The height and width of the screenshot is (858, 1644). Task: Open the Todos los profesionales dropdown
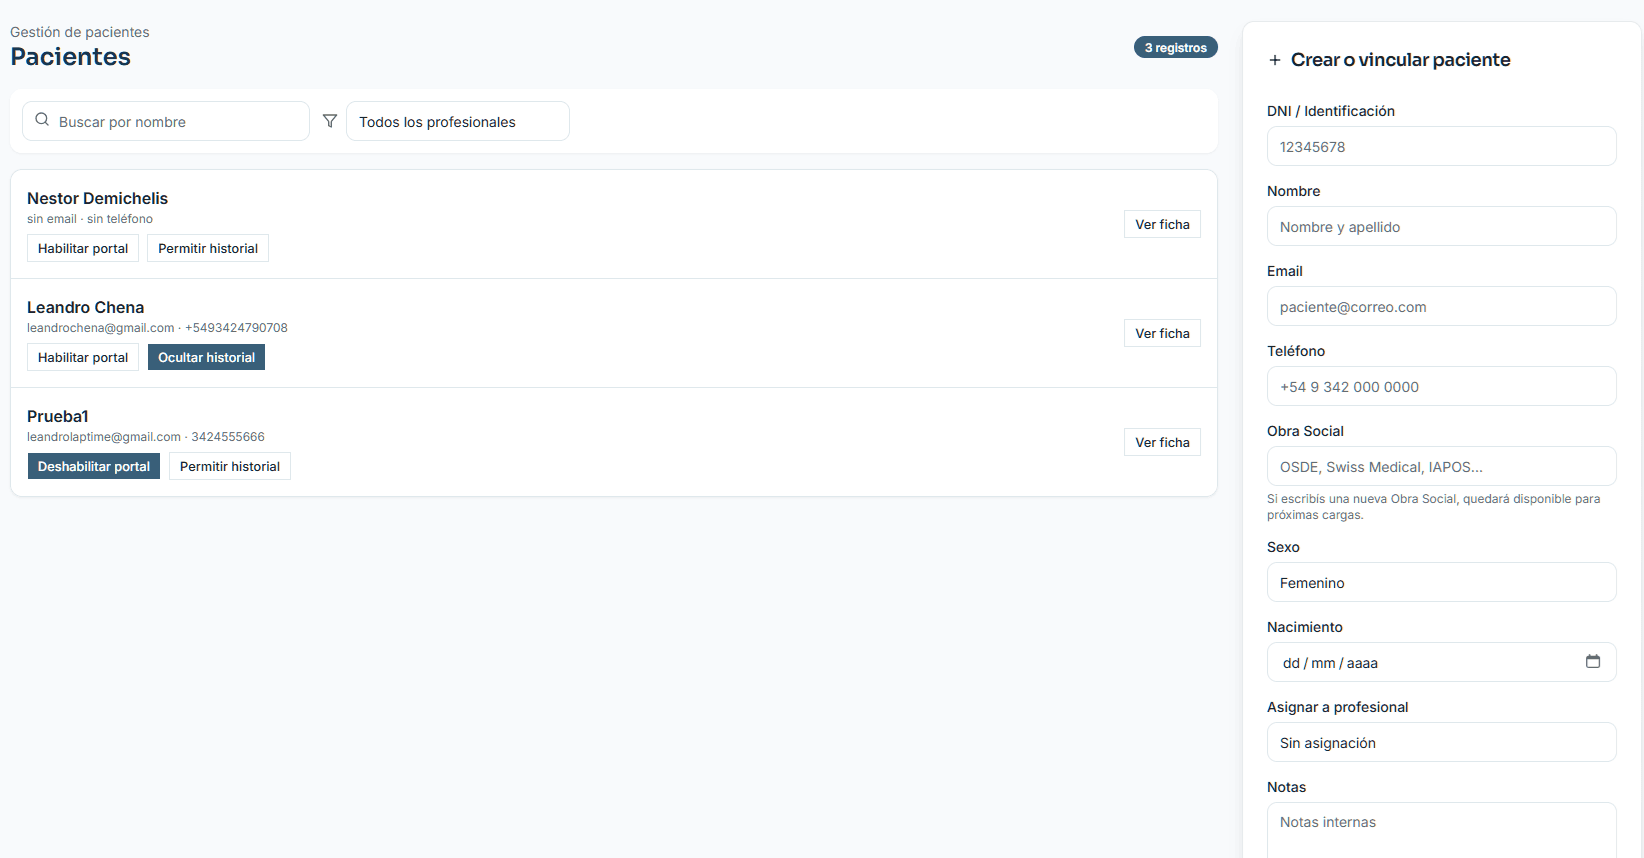(458, 121)
